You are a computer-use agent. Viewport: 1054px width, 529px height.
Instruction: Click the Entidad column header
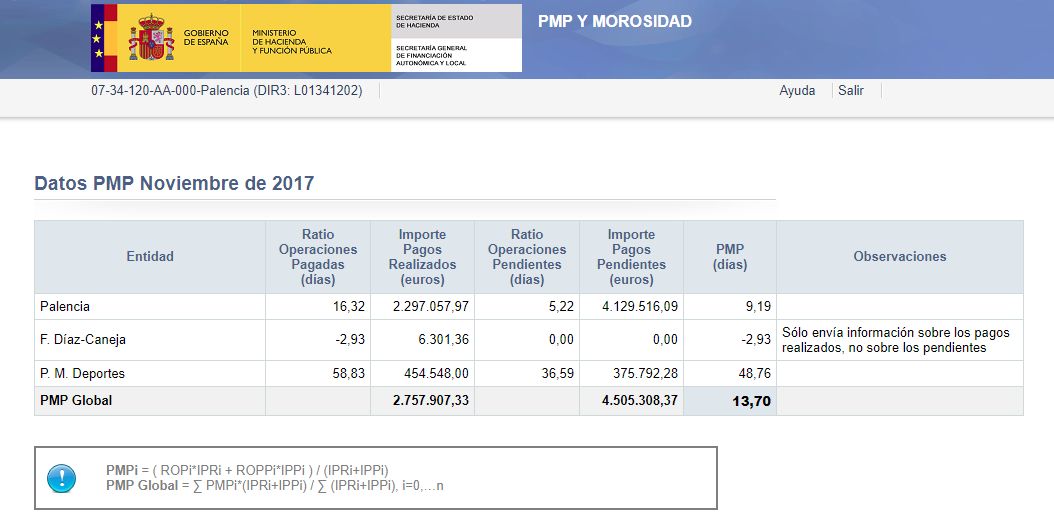click(150, 257)
